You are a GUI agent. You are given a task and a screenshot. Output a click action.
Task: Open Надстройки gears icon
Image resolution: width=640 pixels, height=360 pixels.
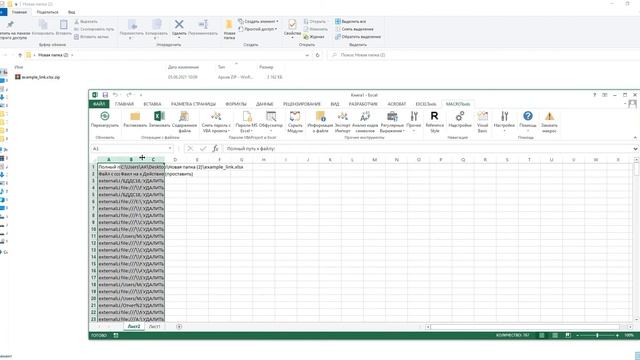coord(460,116)
